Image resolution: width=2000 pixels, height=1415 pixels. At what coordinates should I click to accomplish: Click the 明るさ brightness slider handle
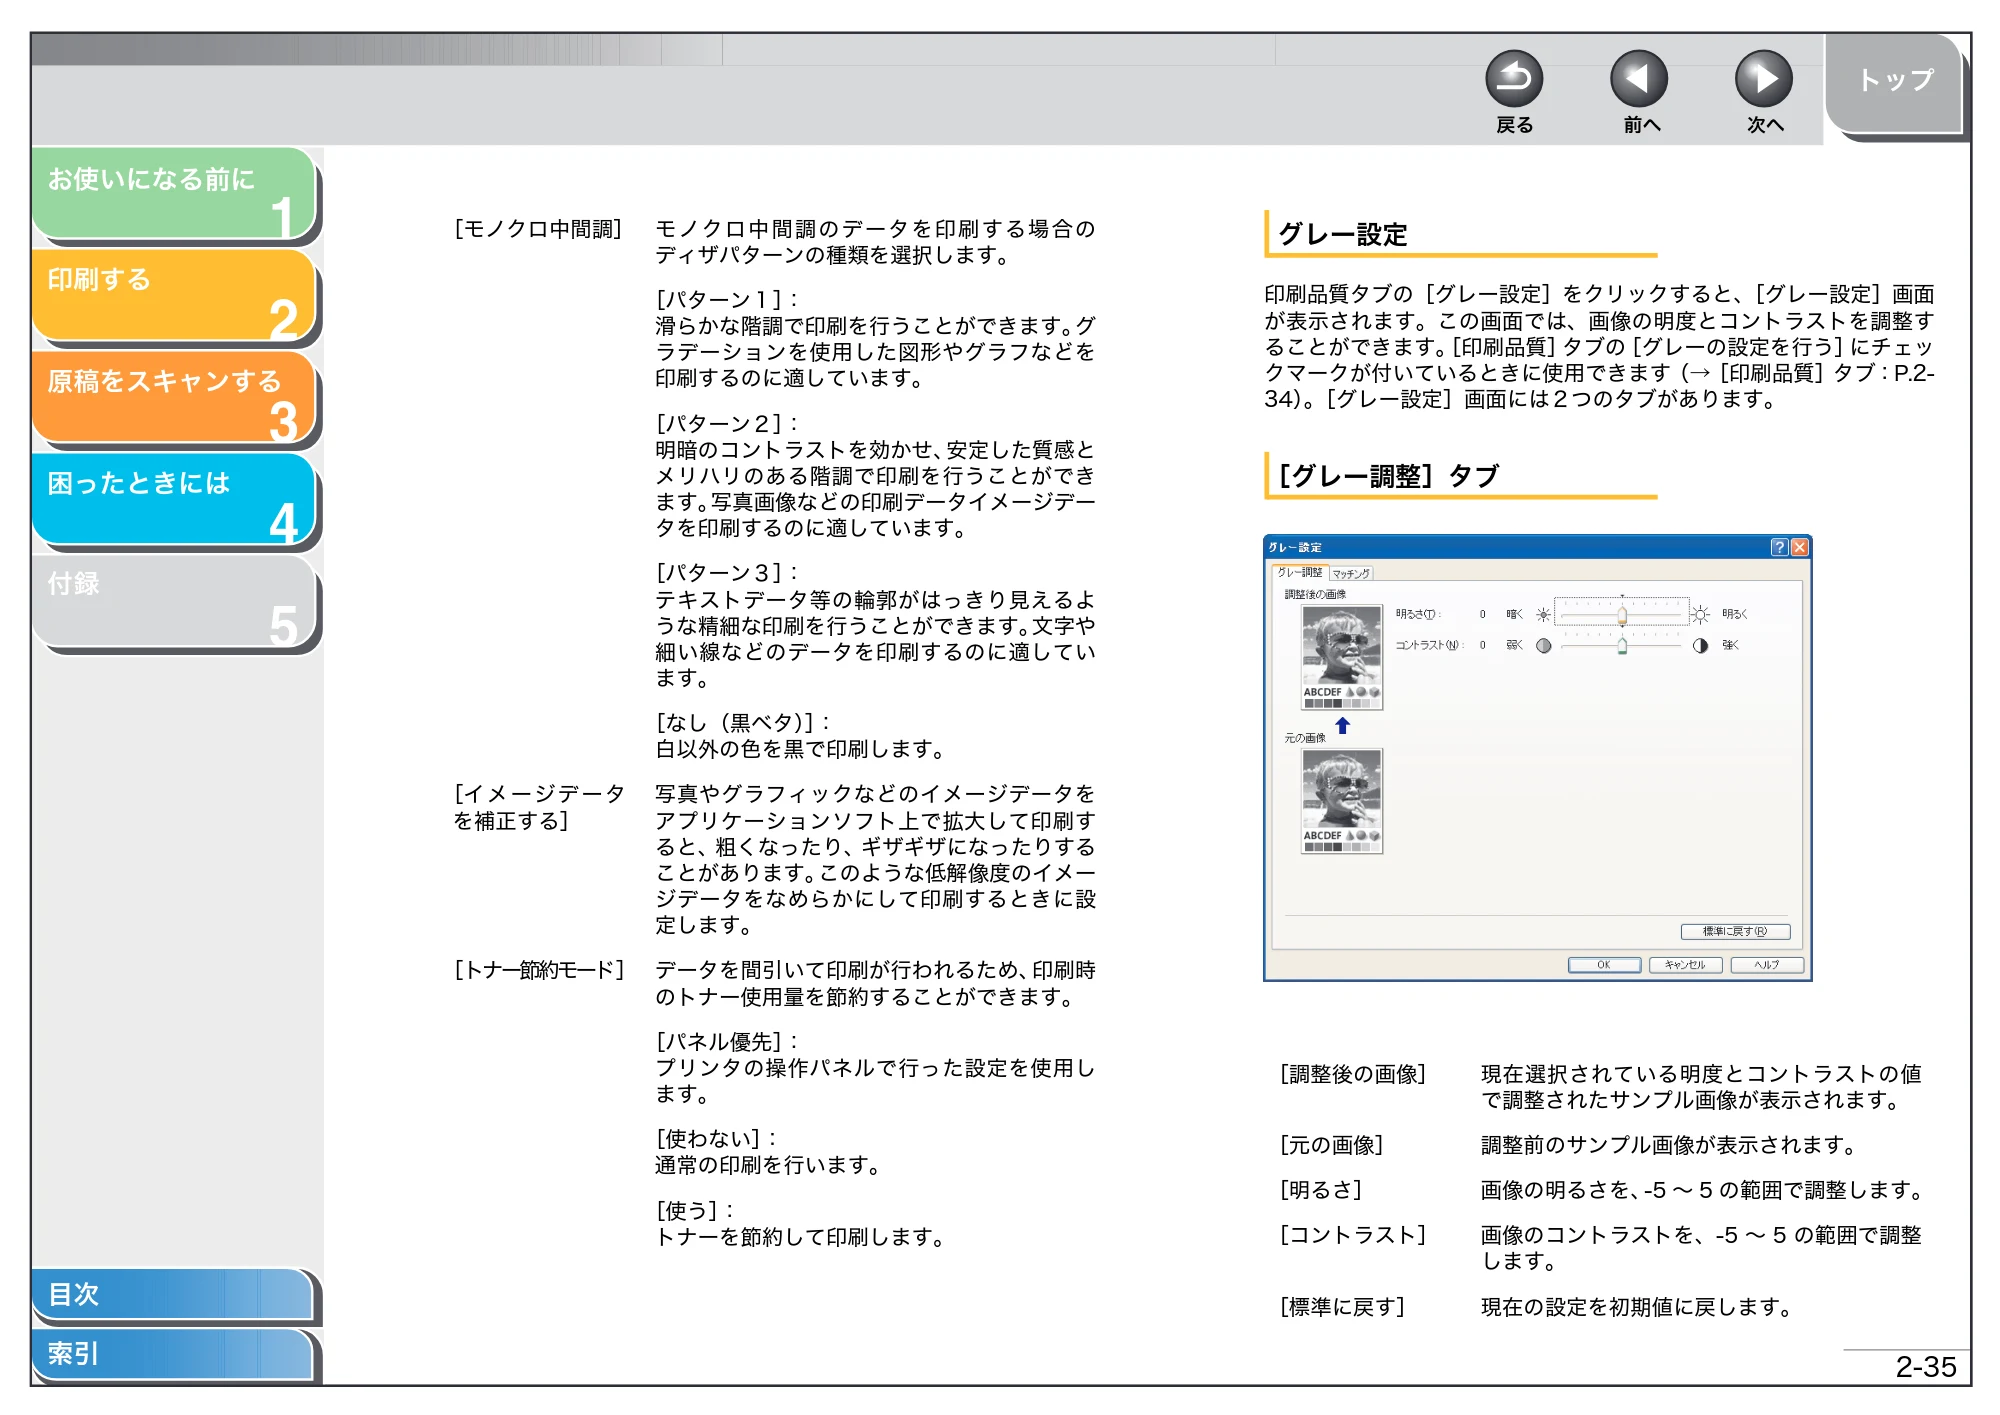click(1622, 615)
